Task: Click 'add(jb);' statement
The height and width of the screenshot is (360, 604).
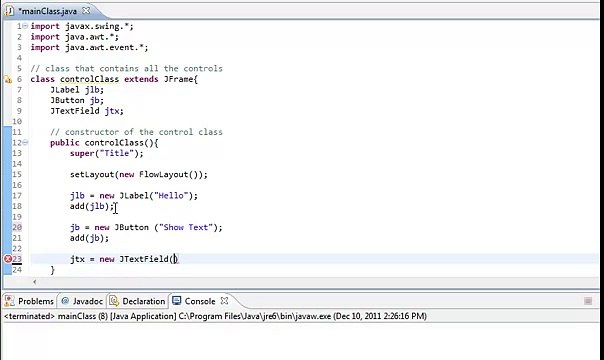Action: click(89, 238)
